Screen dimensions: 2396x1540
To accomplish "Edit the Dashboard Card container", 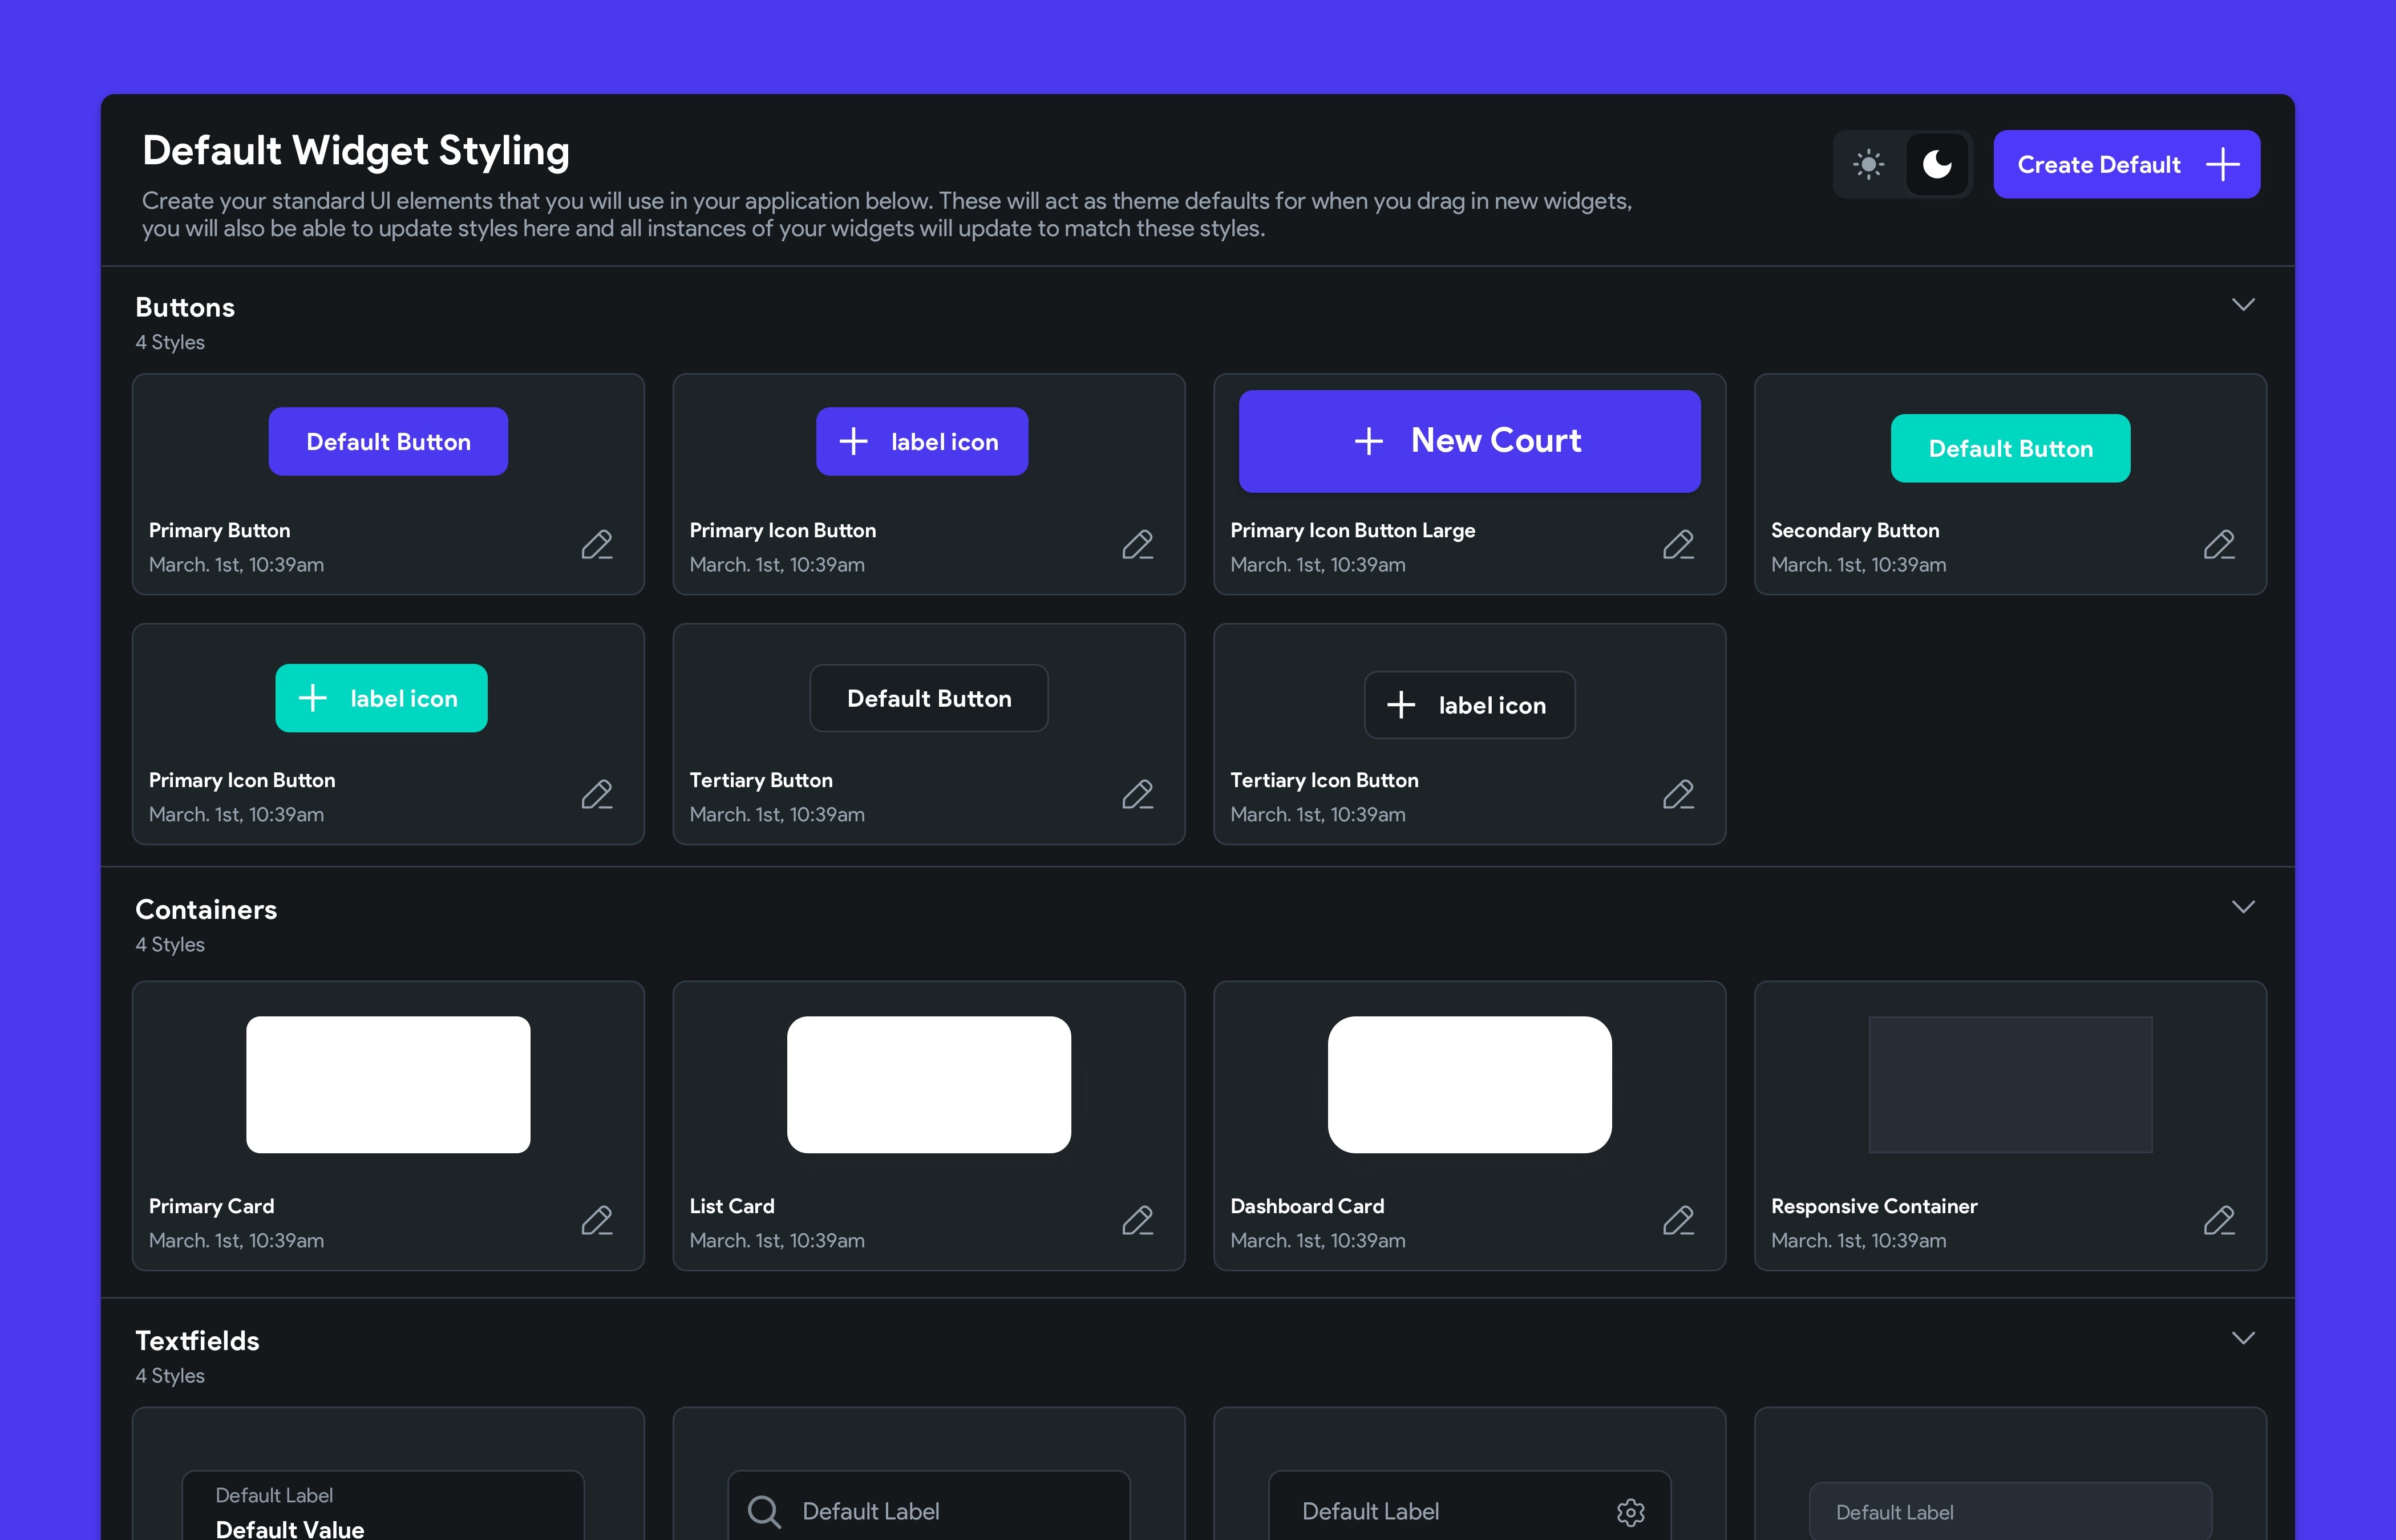I will click(1678, 1221).
